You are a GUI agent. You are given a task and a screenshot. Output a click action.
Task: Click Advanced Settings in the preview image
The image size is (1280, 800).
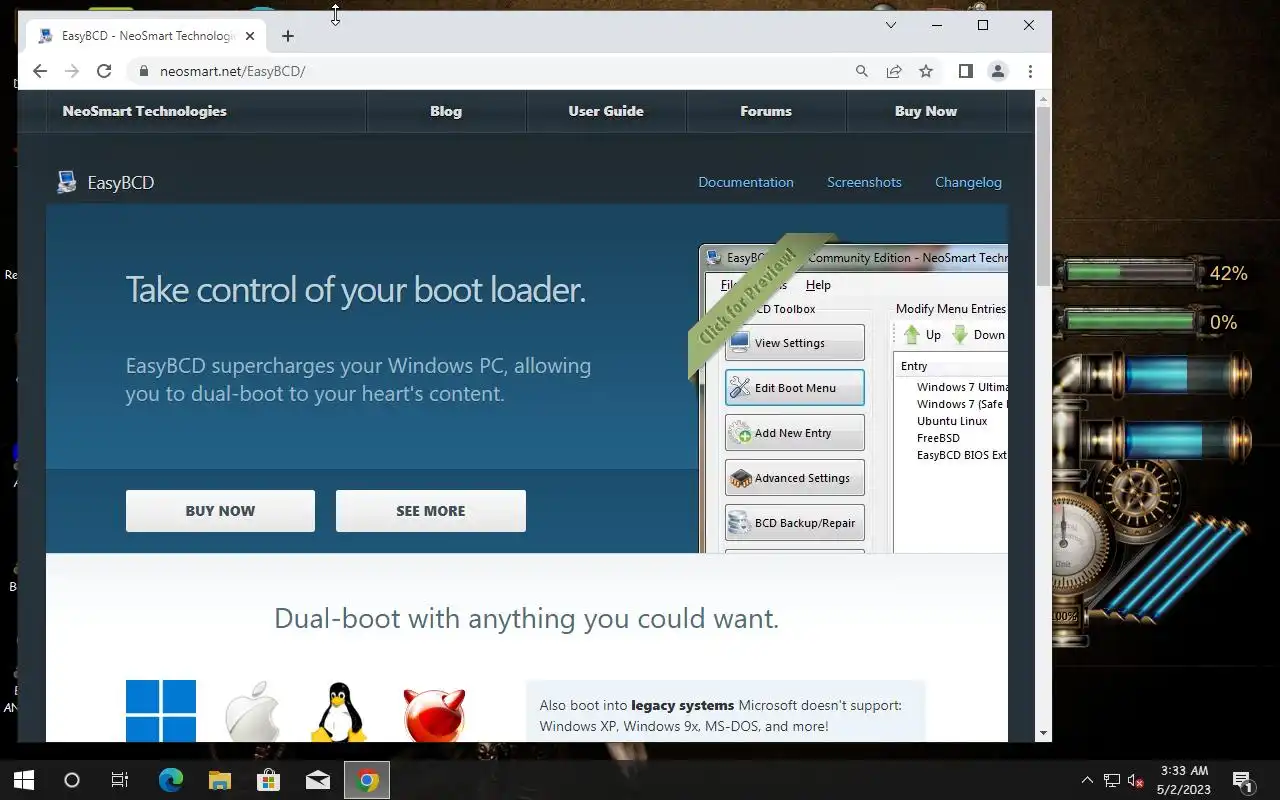coord(795,478)
